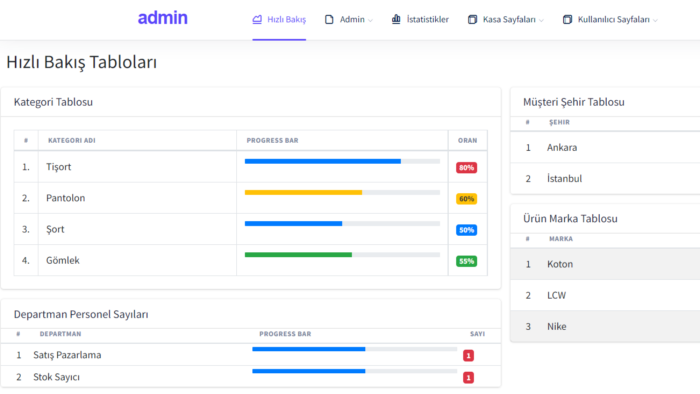
Task: Expand the Kasa Sayfaları dropdown chevron
Action: click(x=541, y=21)
